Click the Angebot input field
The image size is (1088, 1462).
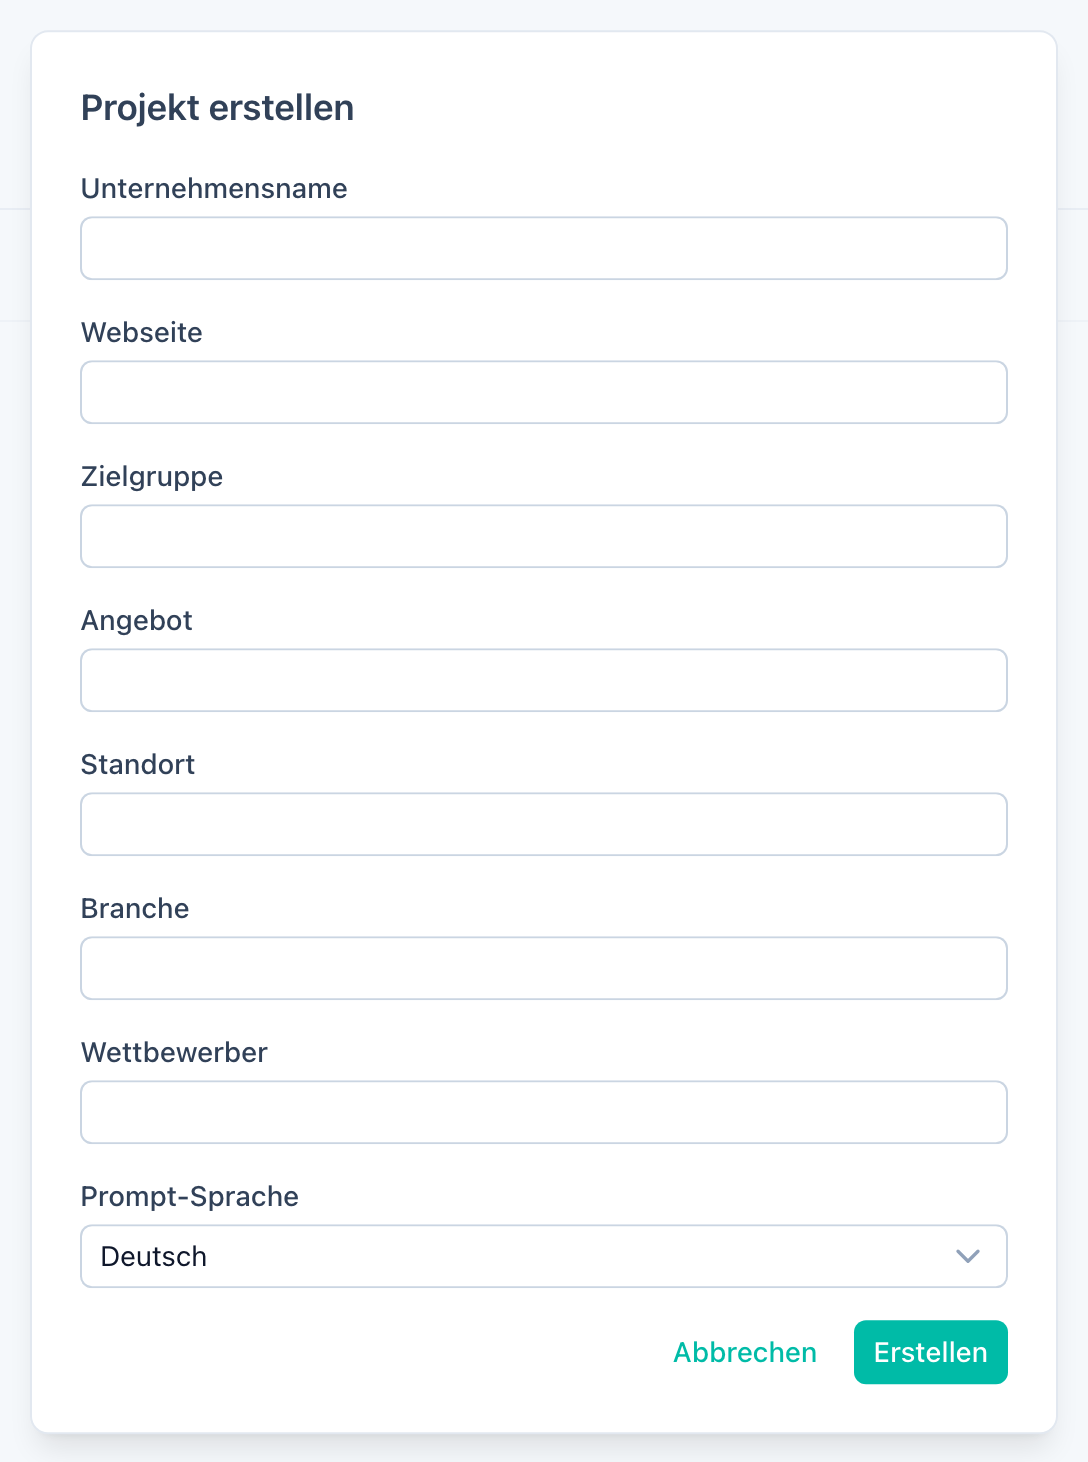[x=543, y=680]
